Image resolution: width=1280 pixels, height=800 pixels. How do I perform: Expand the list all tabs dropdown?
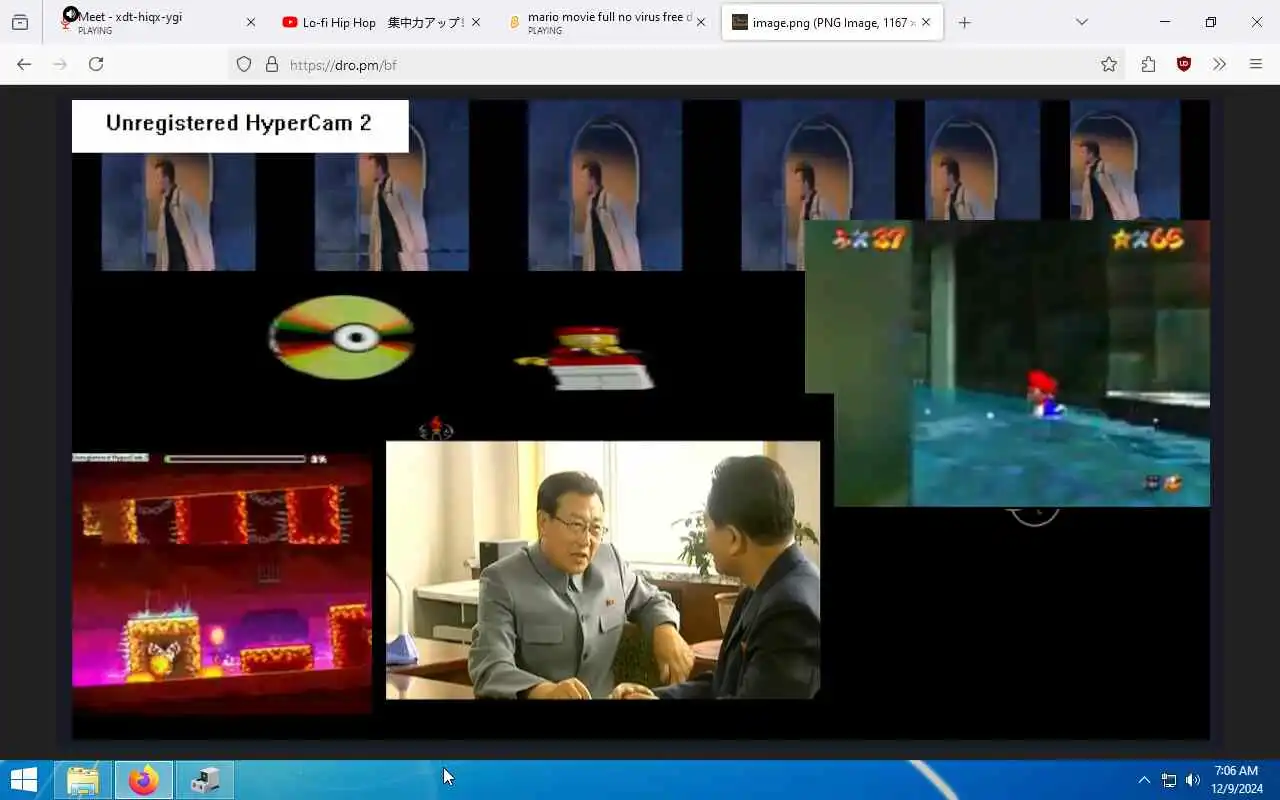1081,22
